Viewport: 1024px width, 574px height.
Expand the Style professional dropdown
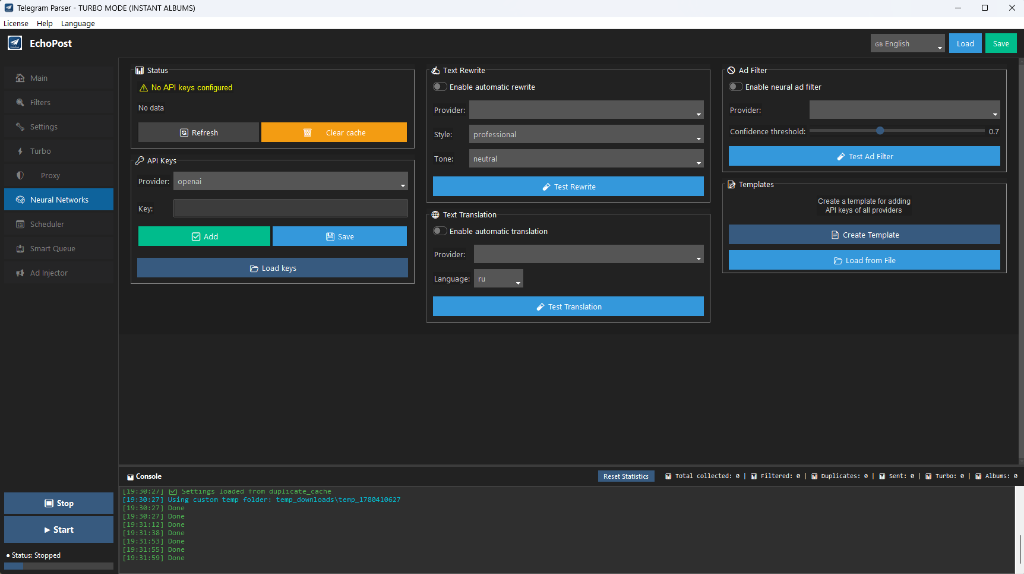point(586,134)
